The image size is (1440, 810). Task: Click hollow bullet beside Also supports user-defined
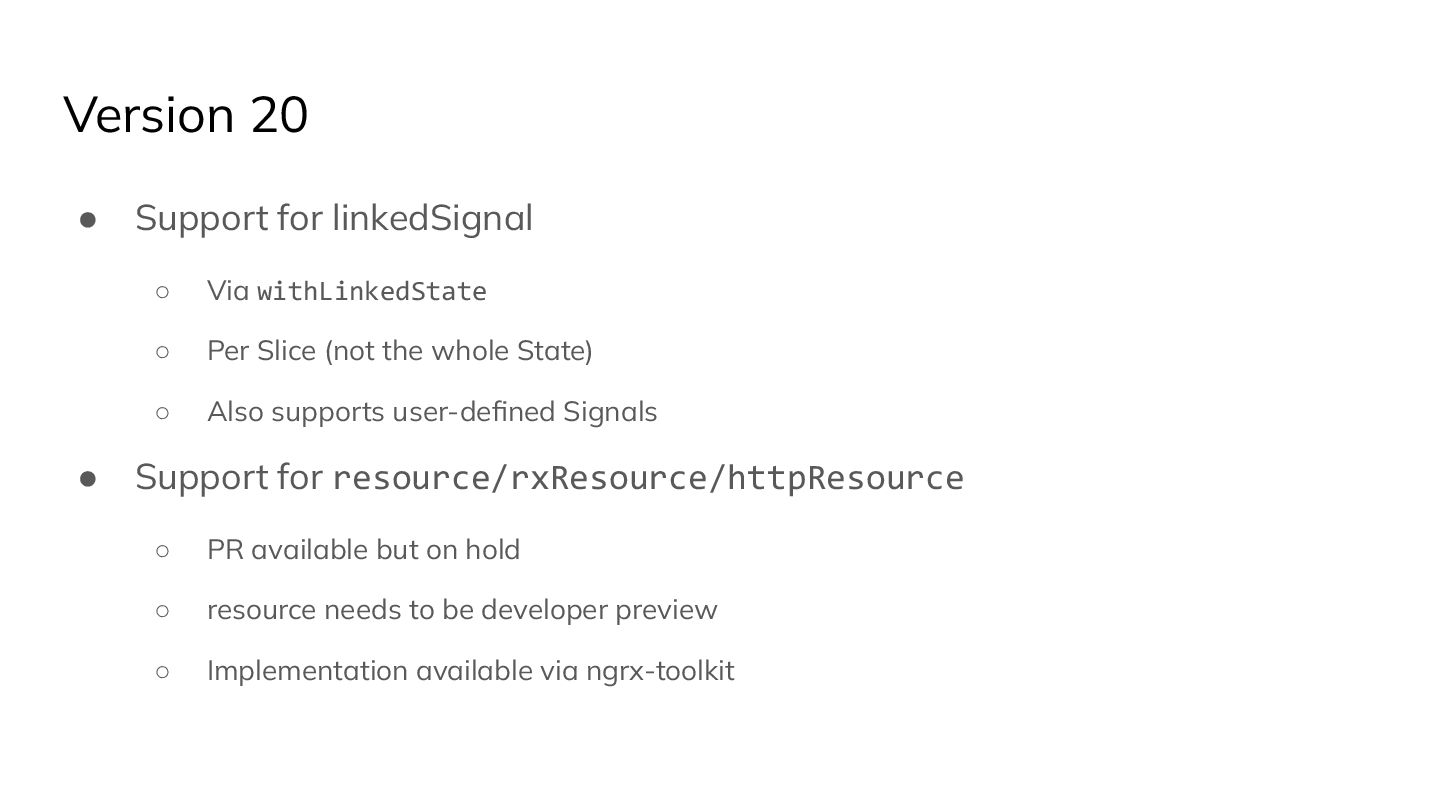point(163,412)
